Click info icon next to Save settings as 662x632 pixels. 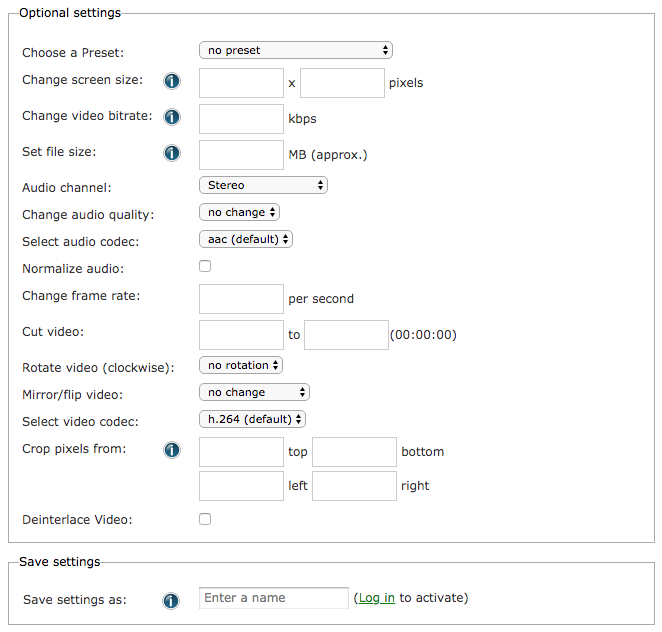point(171,600)
